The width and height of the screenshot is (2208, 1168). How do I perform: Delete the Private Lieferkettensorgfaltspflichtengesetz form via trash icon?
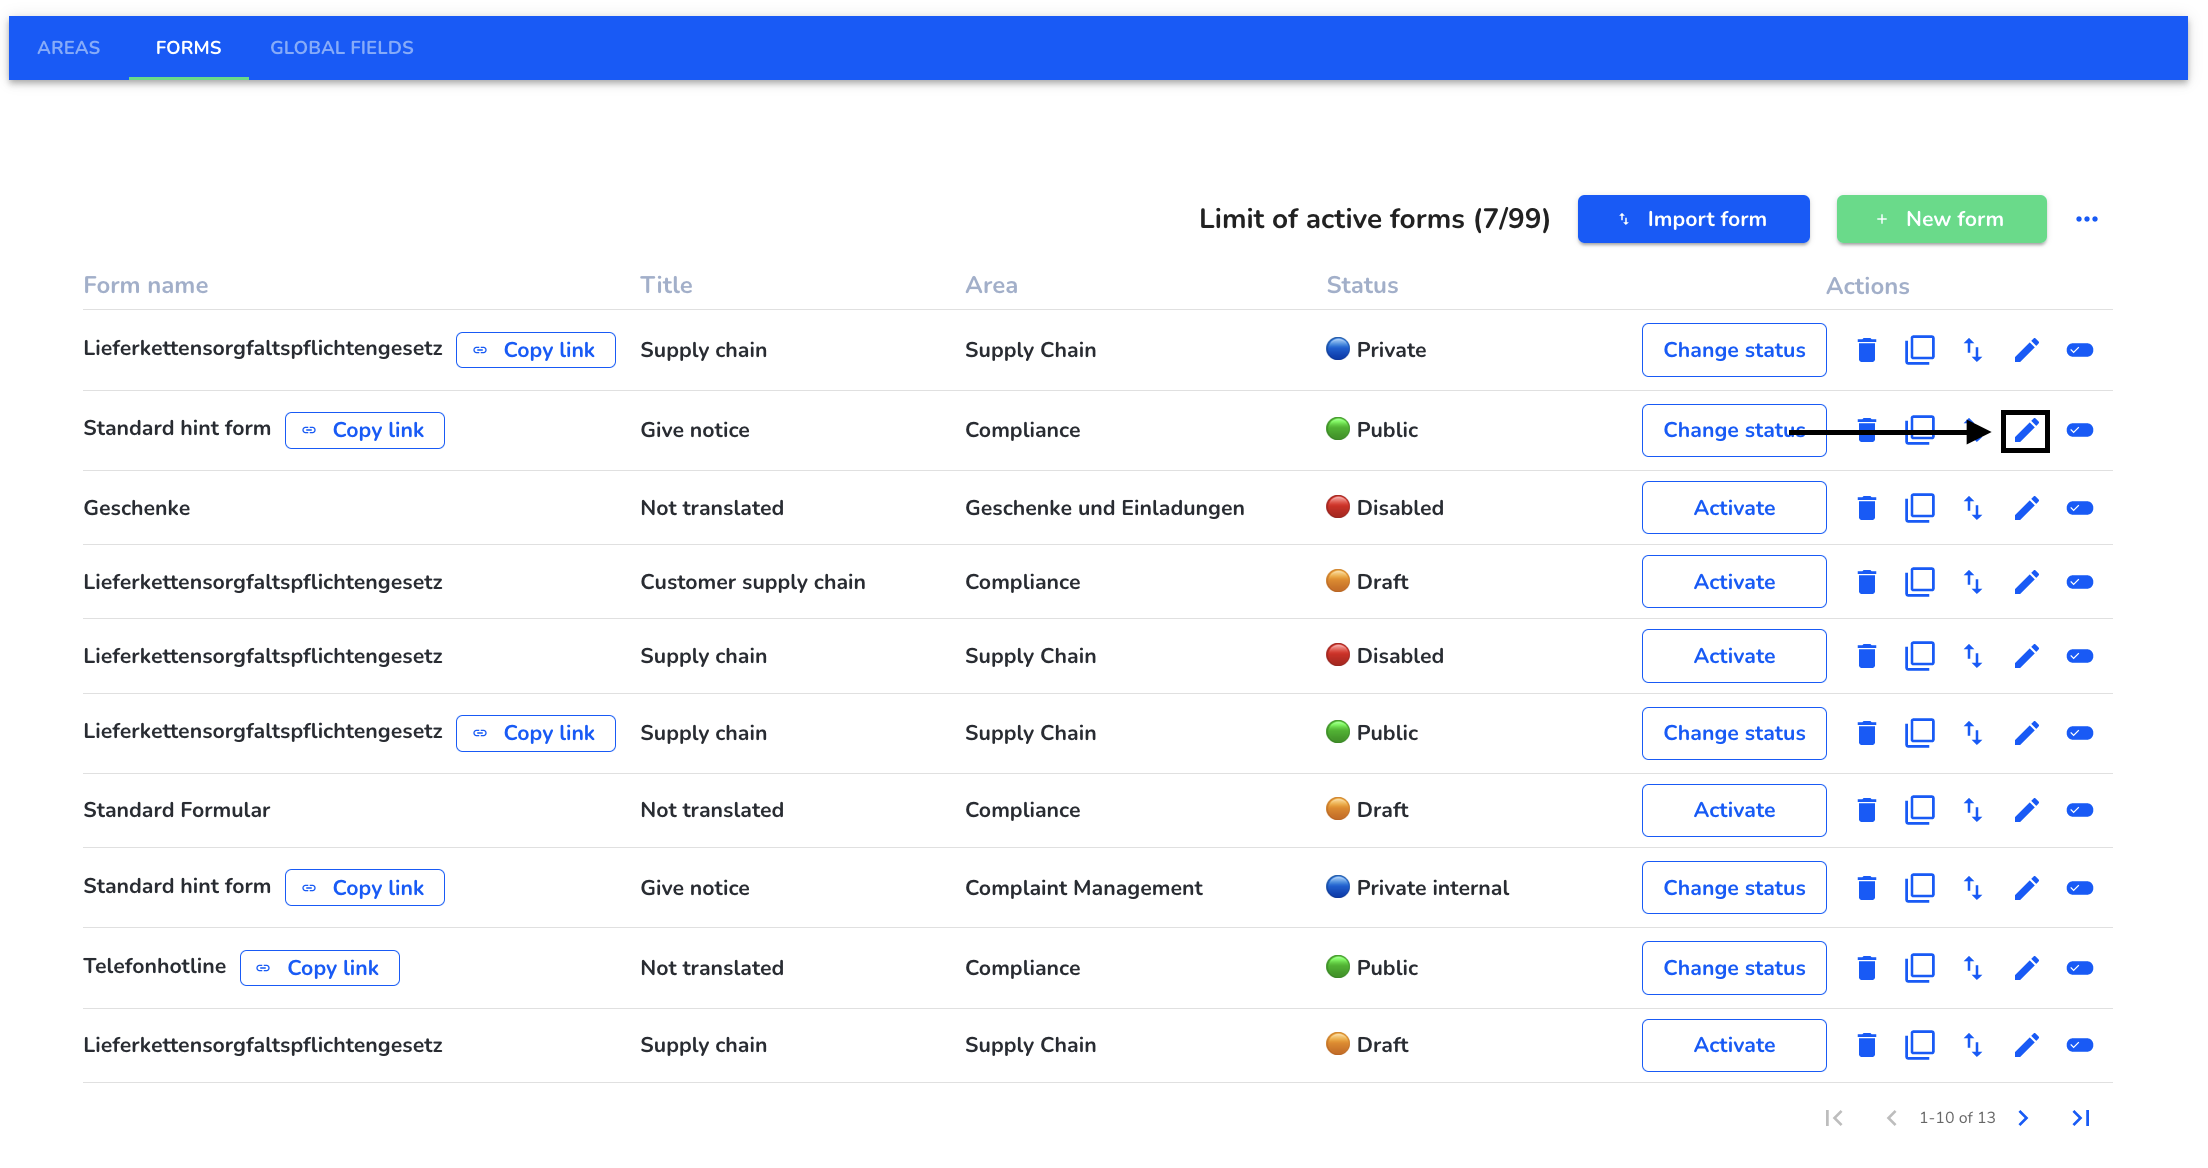pos(1866,350)
